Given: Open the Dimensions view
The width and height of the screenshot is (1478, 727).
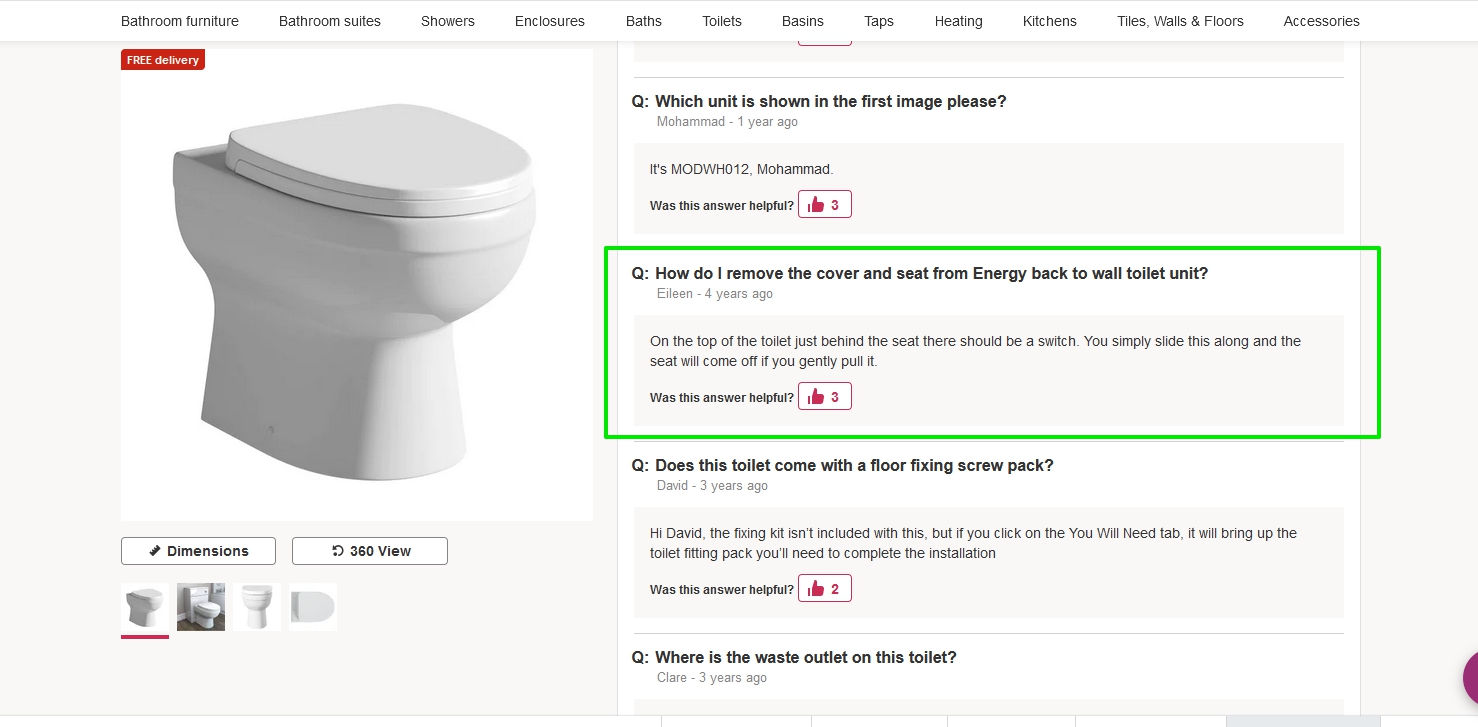Looking at the screenshot, I should point(198,551).
